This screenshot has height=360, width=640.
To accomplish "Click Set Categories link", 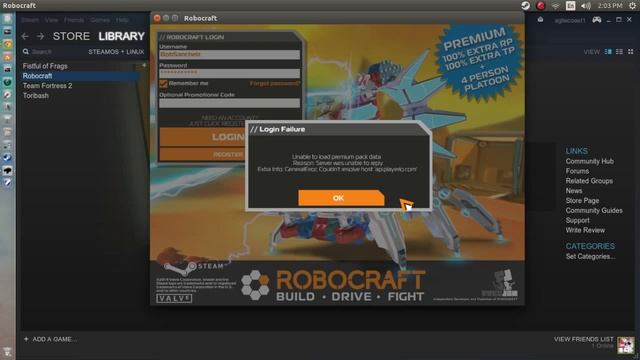I will 590,256.
